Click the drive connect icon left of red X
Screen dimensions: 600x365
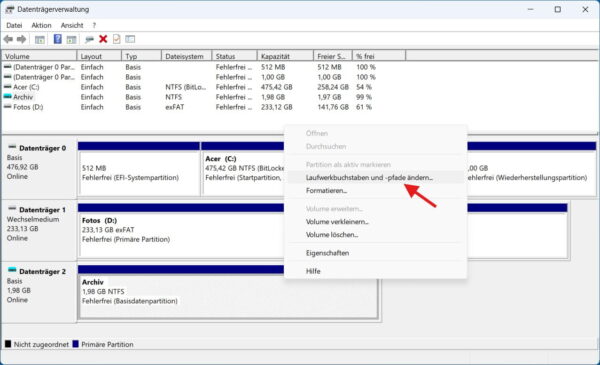pos(89,39)
